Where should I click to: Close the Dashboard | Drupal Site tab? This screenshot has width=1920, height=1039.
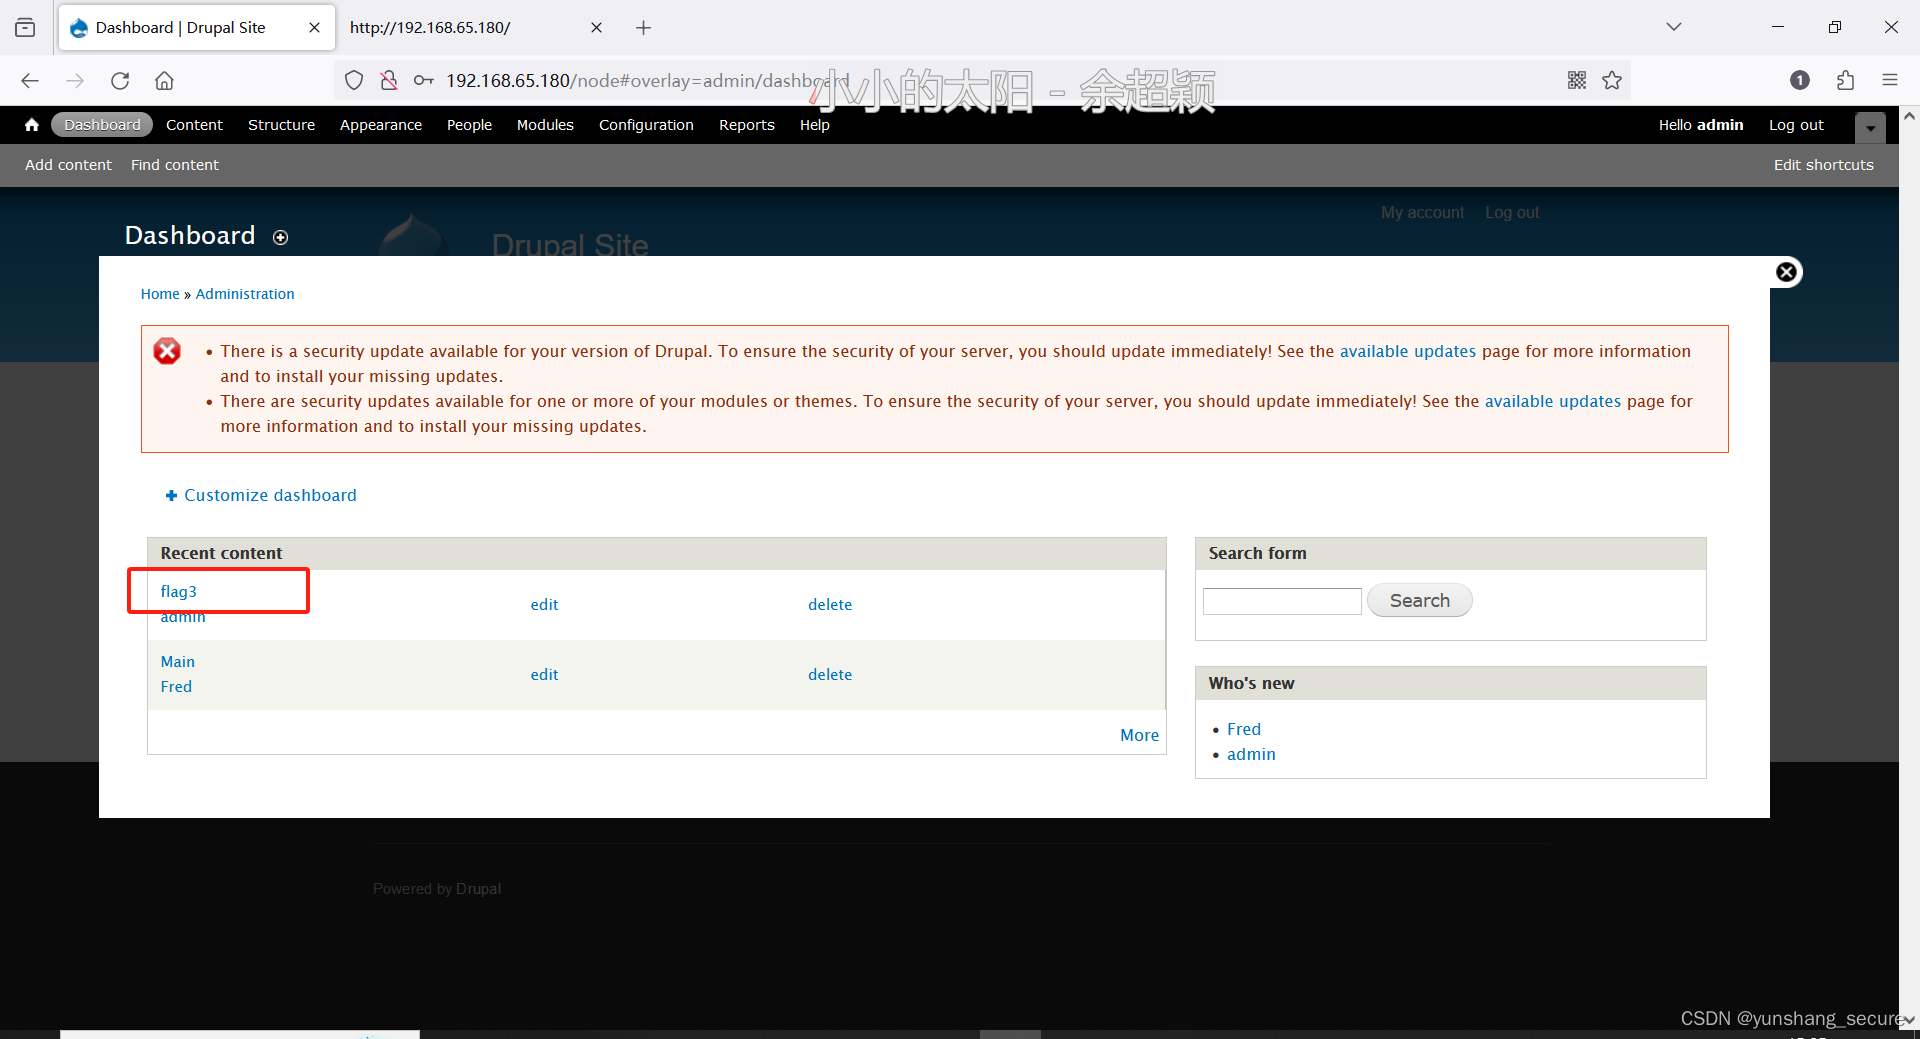pos(314,28)
